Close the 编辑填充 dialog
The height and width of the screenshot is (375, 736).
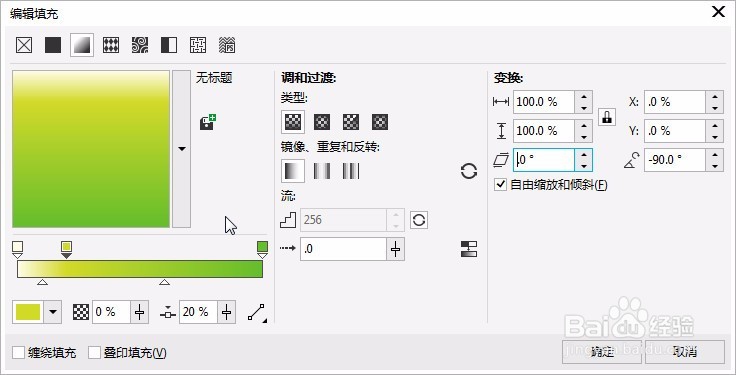(x=718, y=12)
